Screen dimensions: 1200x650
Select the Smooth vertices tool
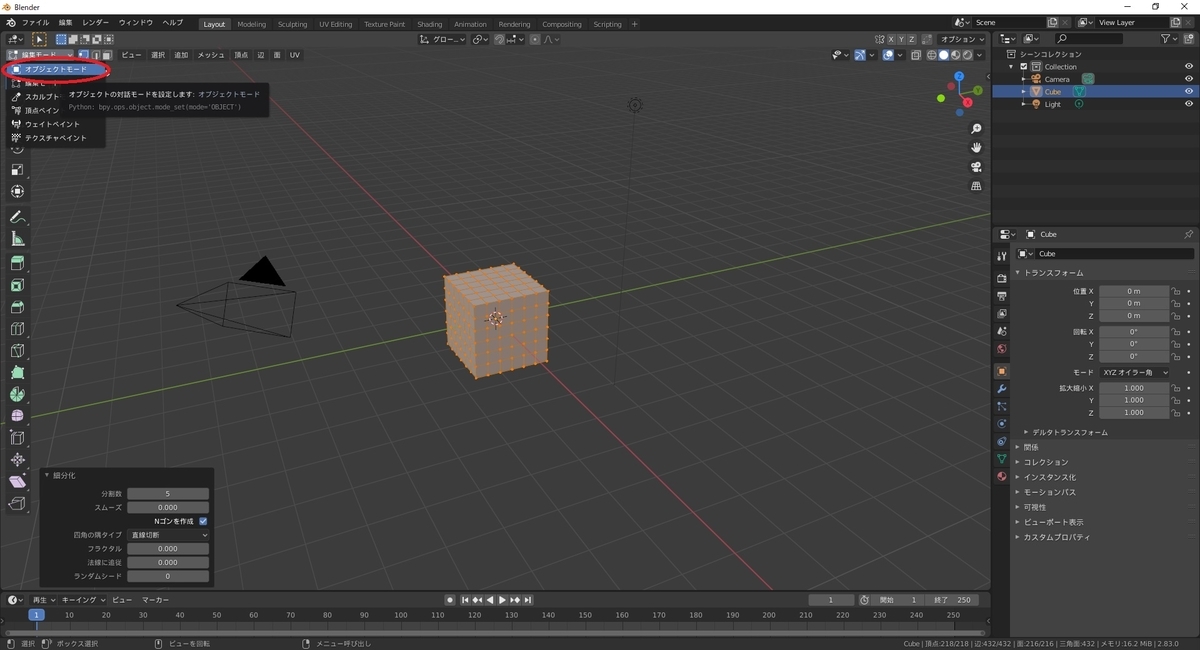coord(17,416)
